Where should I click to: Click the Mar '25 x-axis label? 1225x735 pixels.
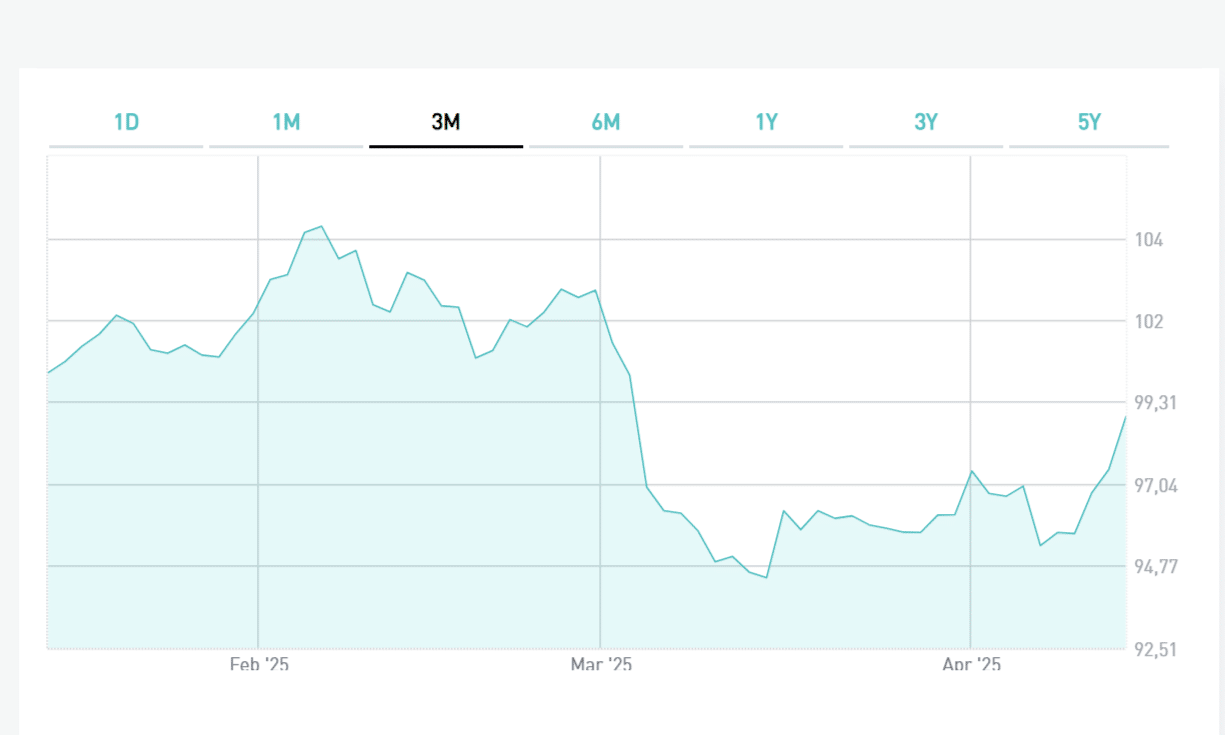click(601, 664)
